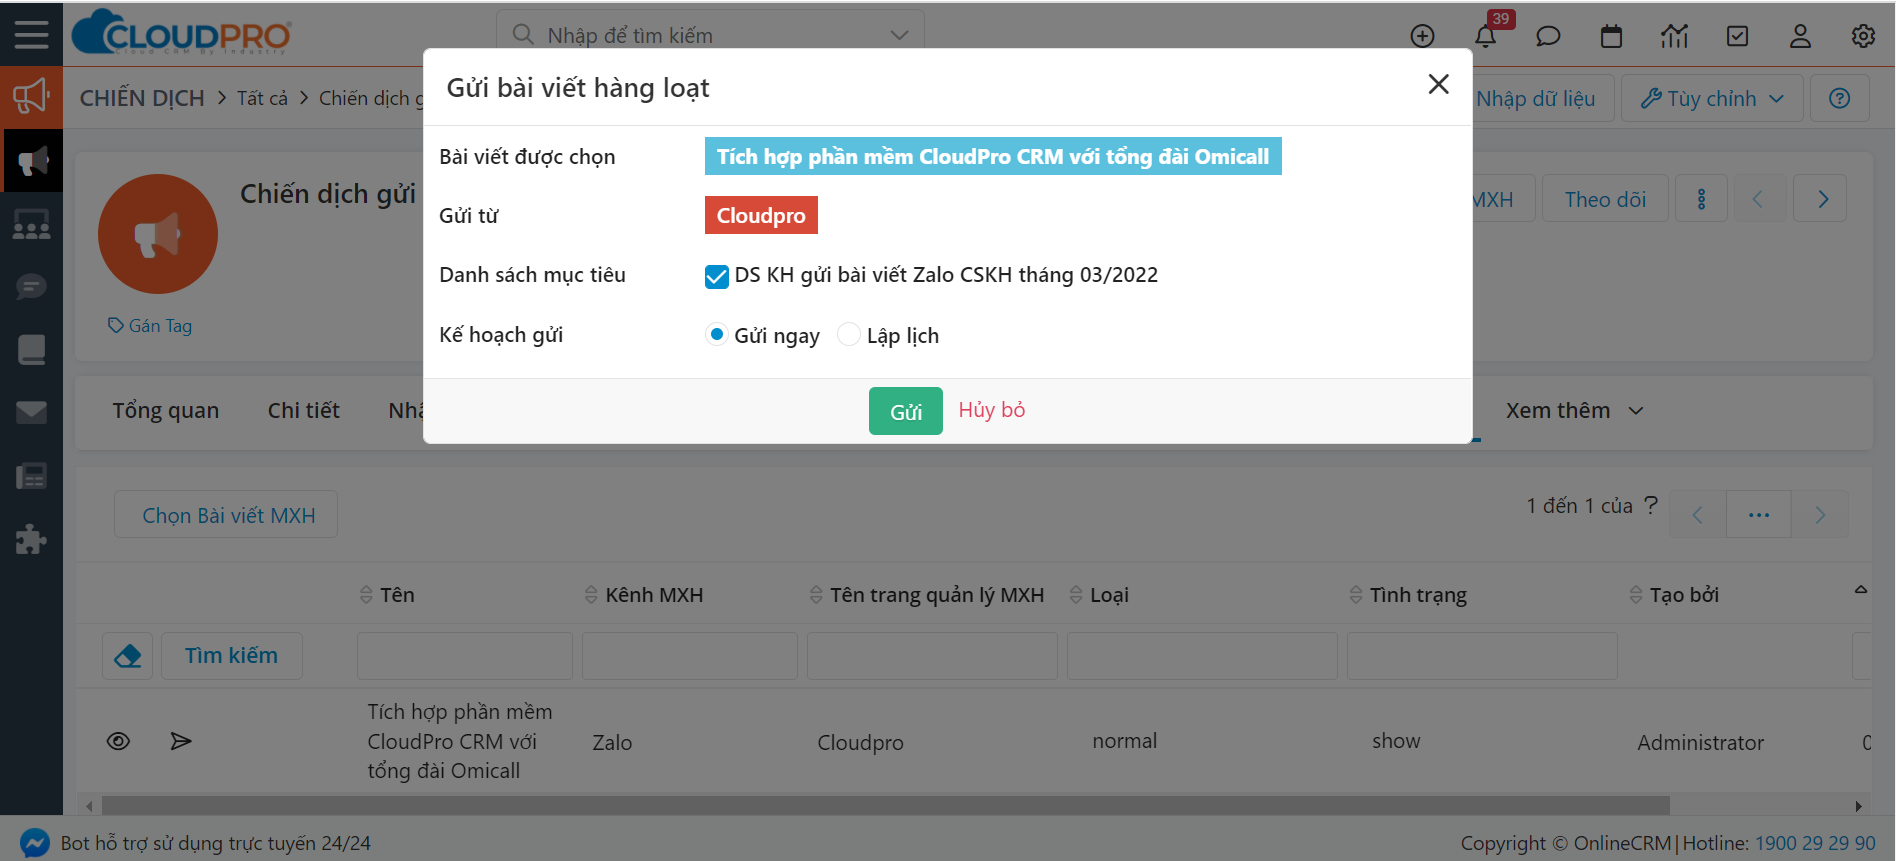Close the Gửi bài viết hàng loạt dialog

click(x=1438, y=84)
